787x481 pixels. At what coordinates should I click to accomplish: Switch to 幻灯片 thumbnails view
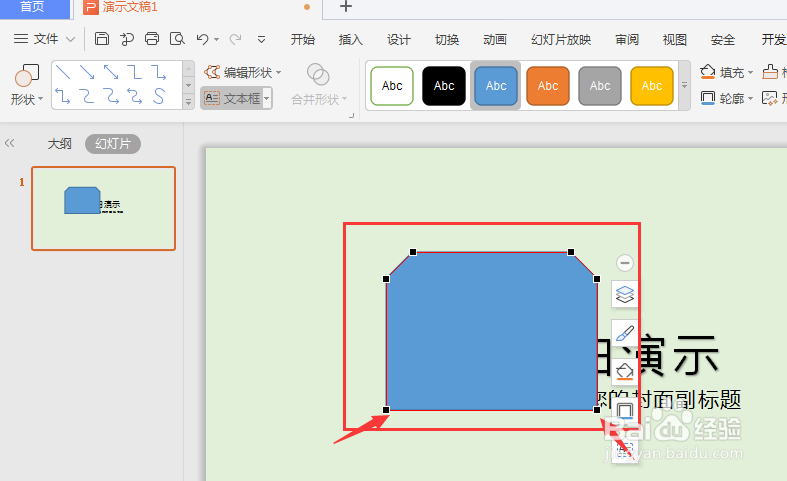113,144
